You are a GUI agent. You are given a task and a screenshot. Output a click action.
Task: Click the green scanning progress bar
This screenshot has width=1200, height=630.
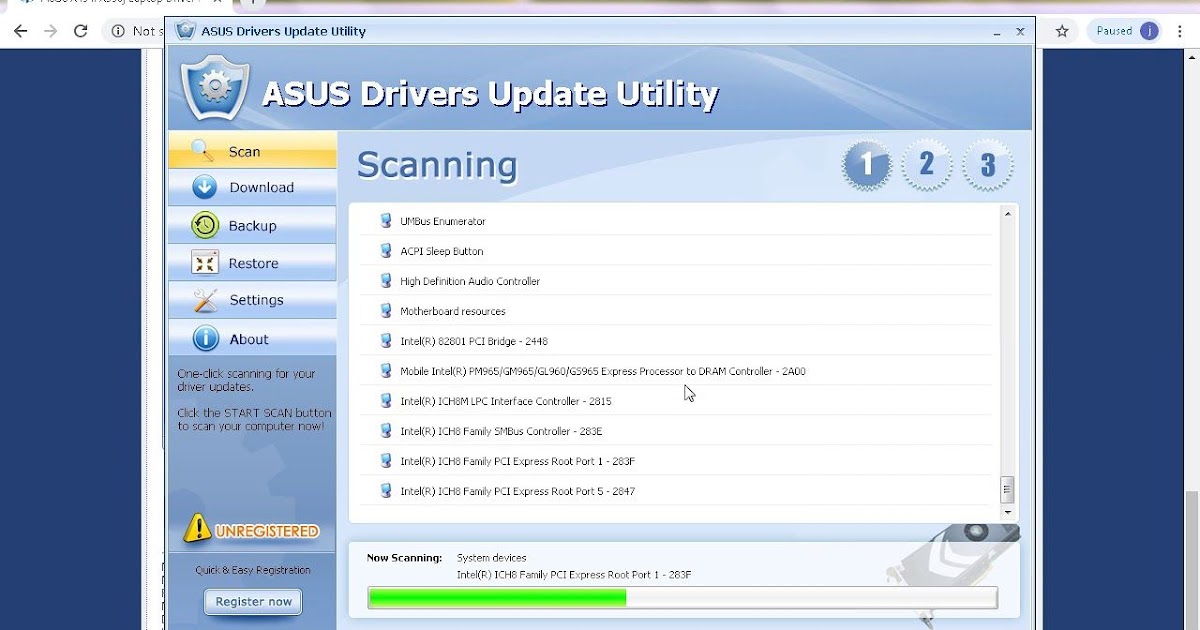[x=683, y=598]
